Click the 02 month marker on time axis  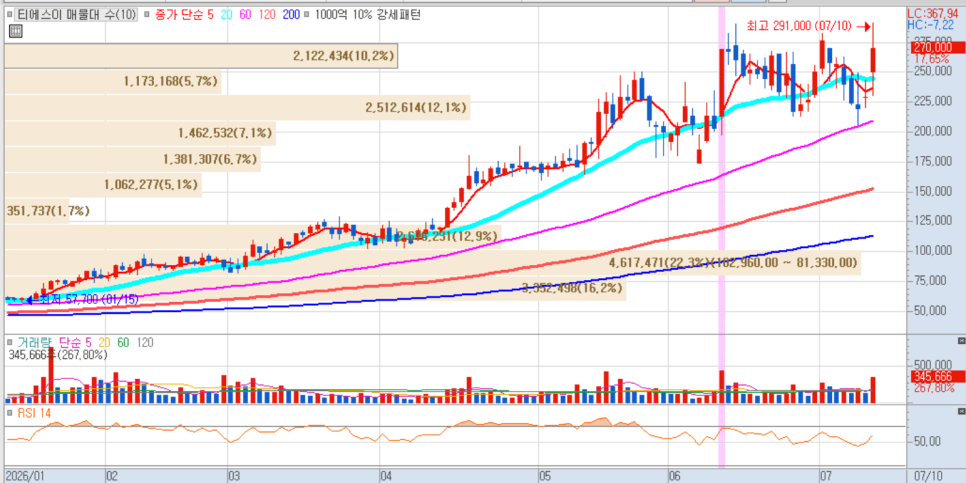(112, 476)
